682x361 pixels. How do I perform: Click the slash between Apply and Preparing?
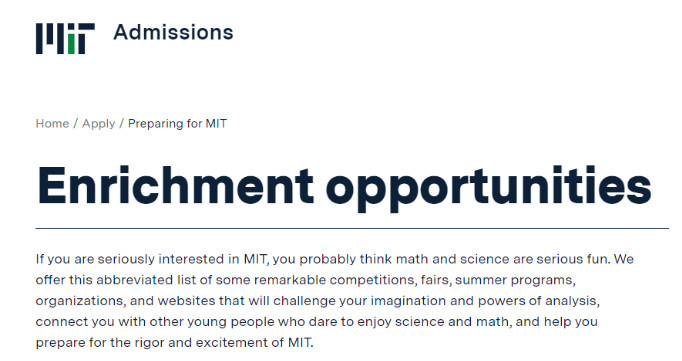pyautogui.click(x=122, y=124)
